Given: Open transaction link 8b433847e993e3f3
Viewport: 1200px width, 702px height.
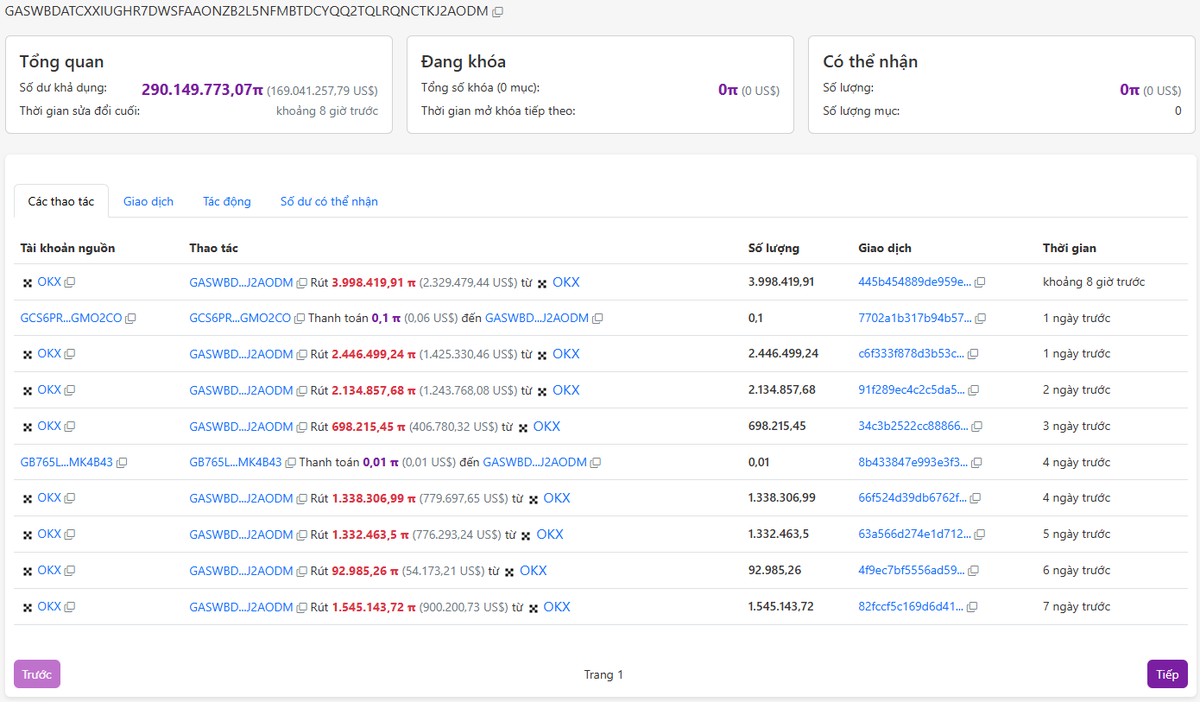Looking at the screenshot, I should pos(913,463).
